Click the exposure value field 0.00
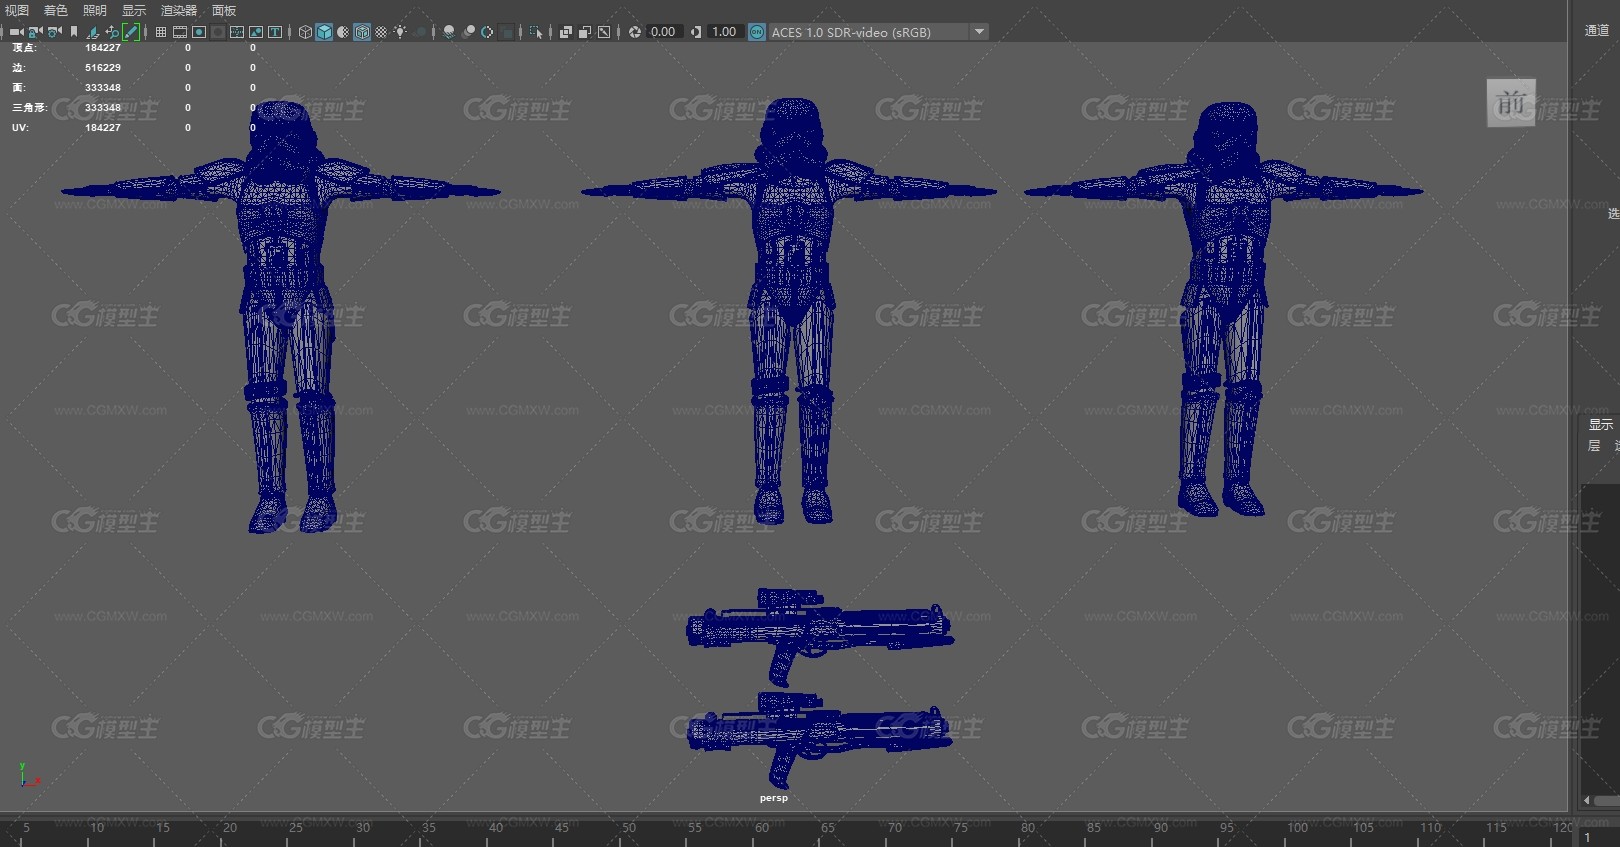The height and width of the screenshot is (847, 1620). (x=663, y=32)
